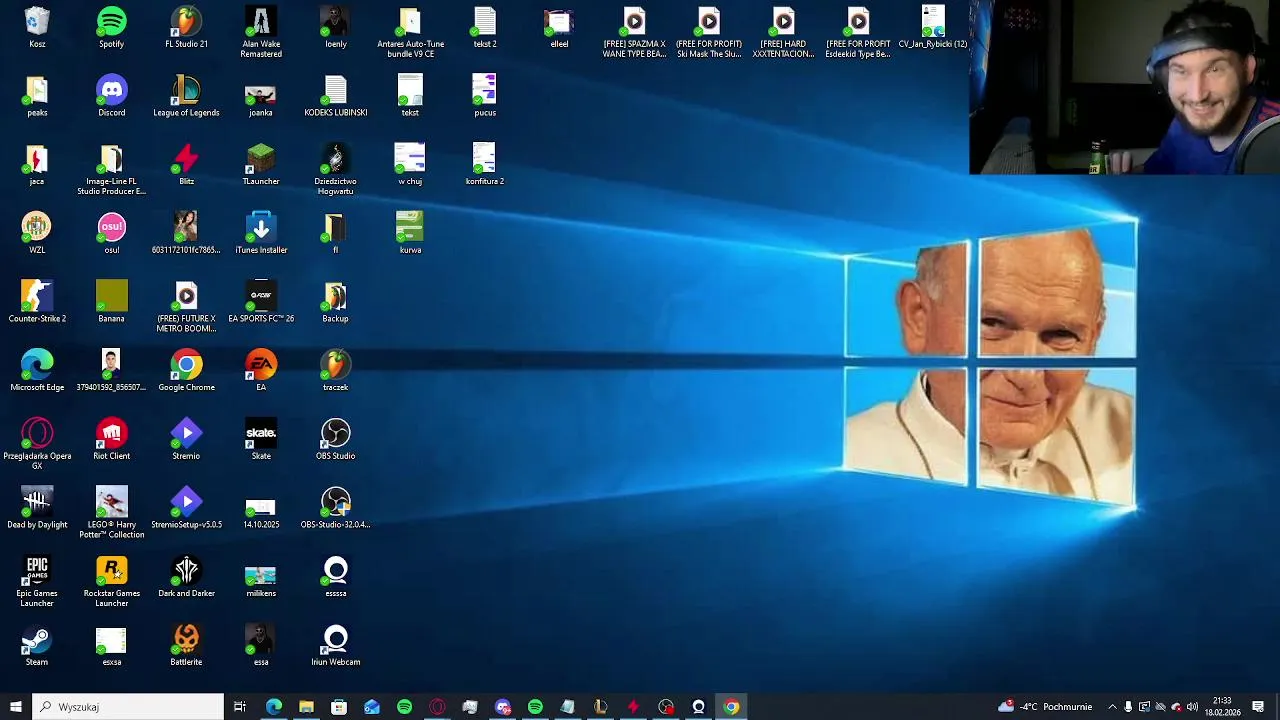Select the iTunes Installer icon
This screenshot has height=720, width=1280.
[x=261, y=233]
